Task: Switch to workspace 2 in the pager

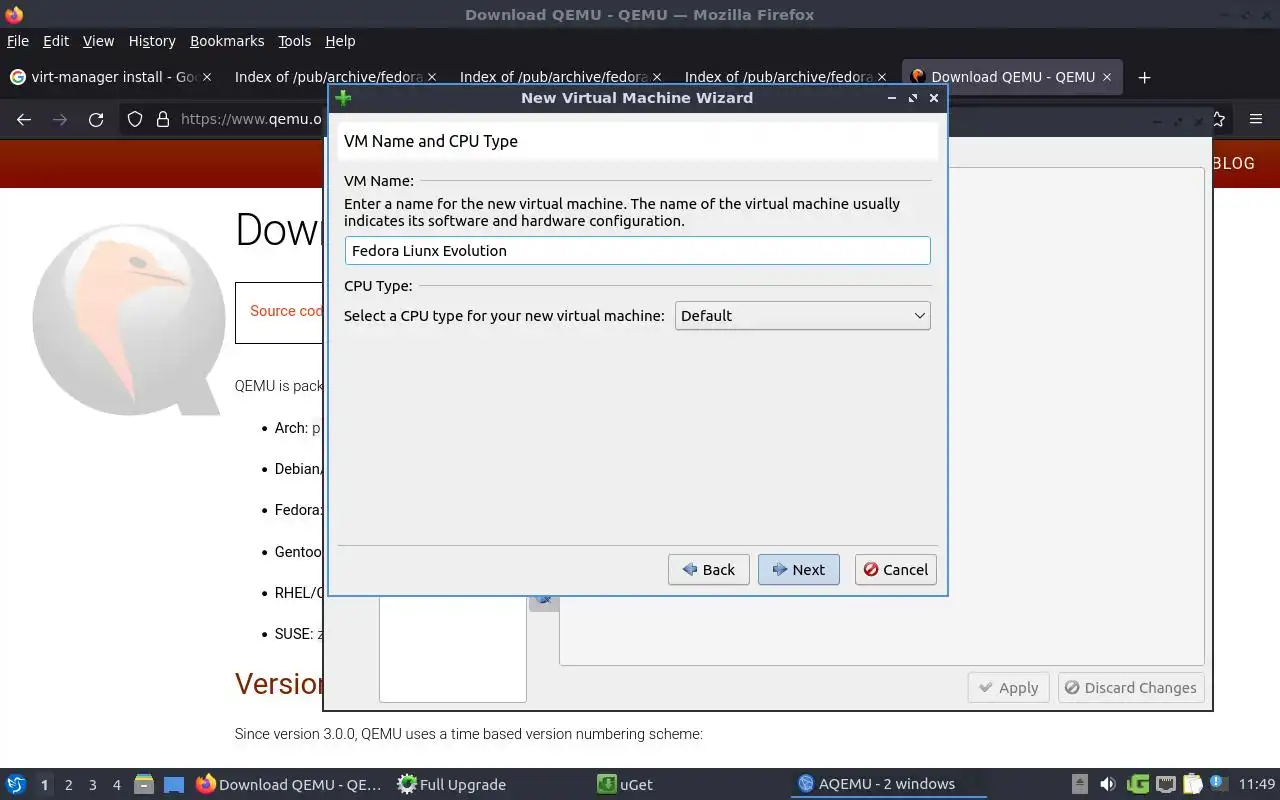Action: (69, 785)
